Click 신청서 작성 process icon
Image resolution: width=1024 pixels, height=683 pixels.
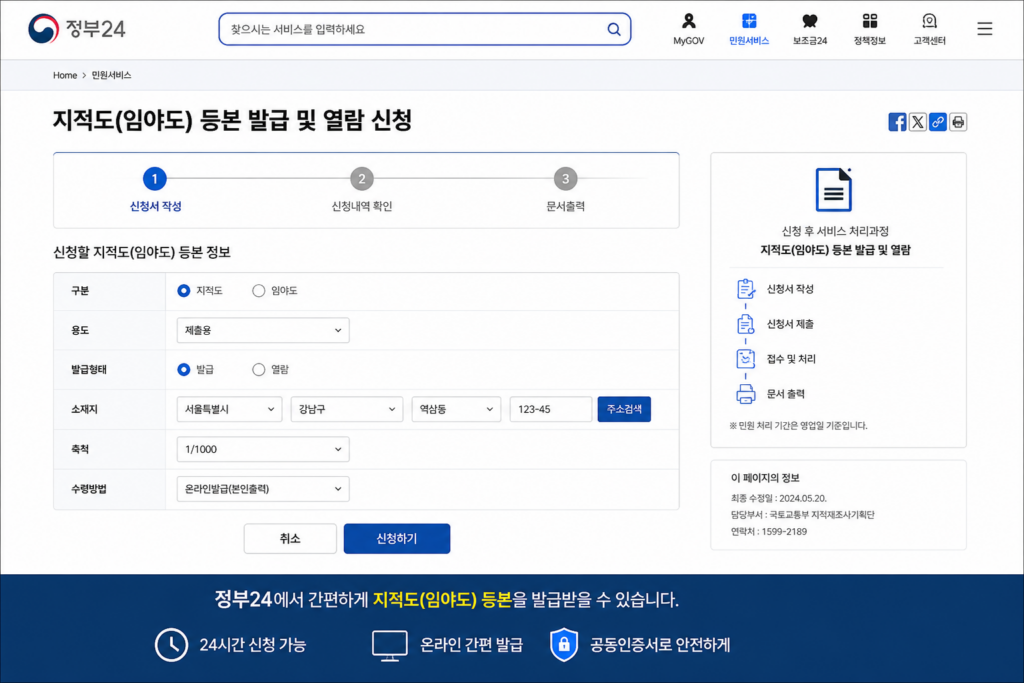[x=746, y=289]
